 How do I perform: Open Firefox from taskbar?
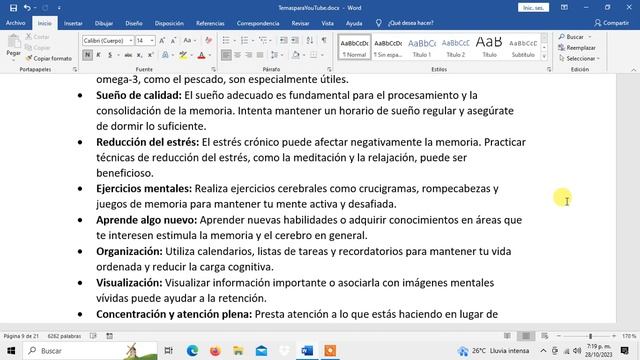[215, 351]
